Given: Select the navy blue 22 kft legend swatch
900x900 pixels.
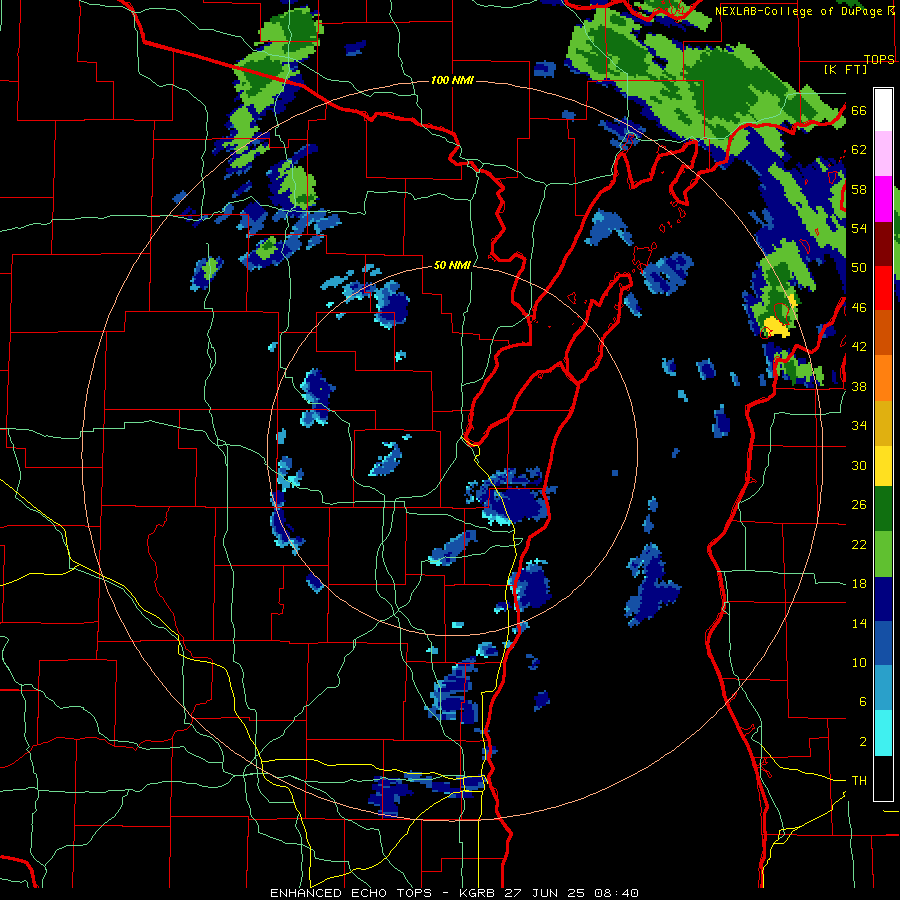Looking at the screenshot, I should click(883, 599).
